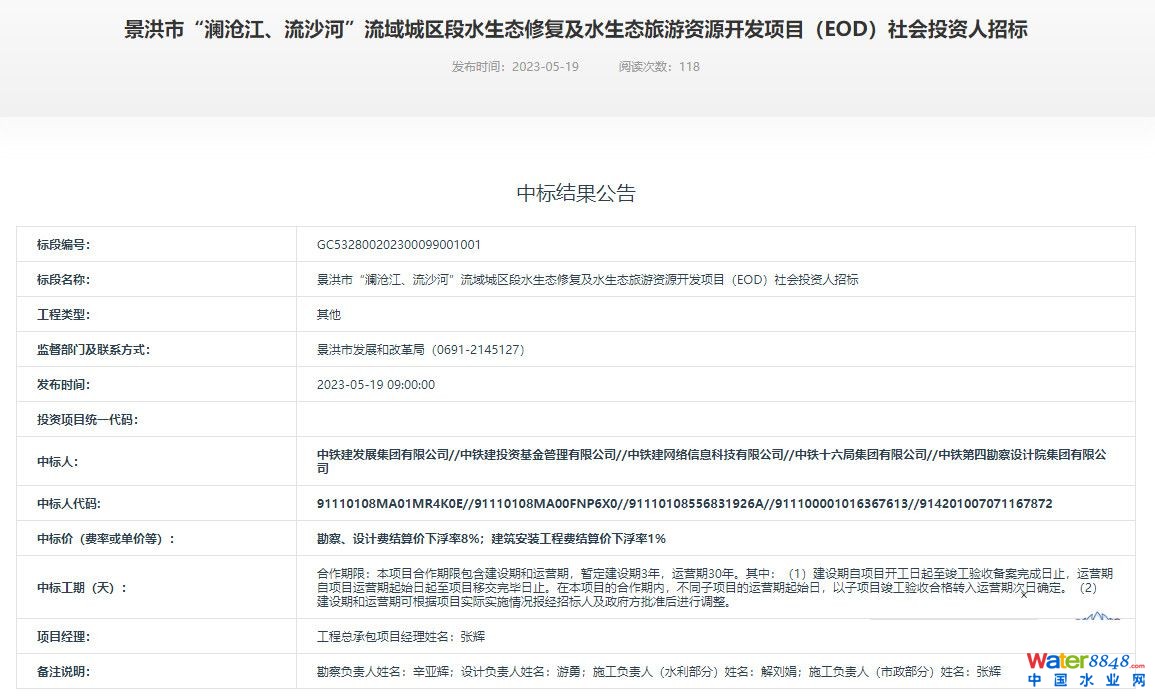
Task: Click the Water8848 中国水业网 watermark logo
Action: pos(1085,669)
